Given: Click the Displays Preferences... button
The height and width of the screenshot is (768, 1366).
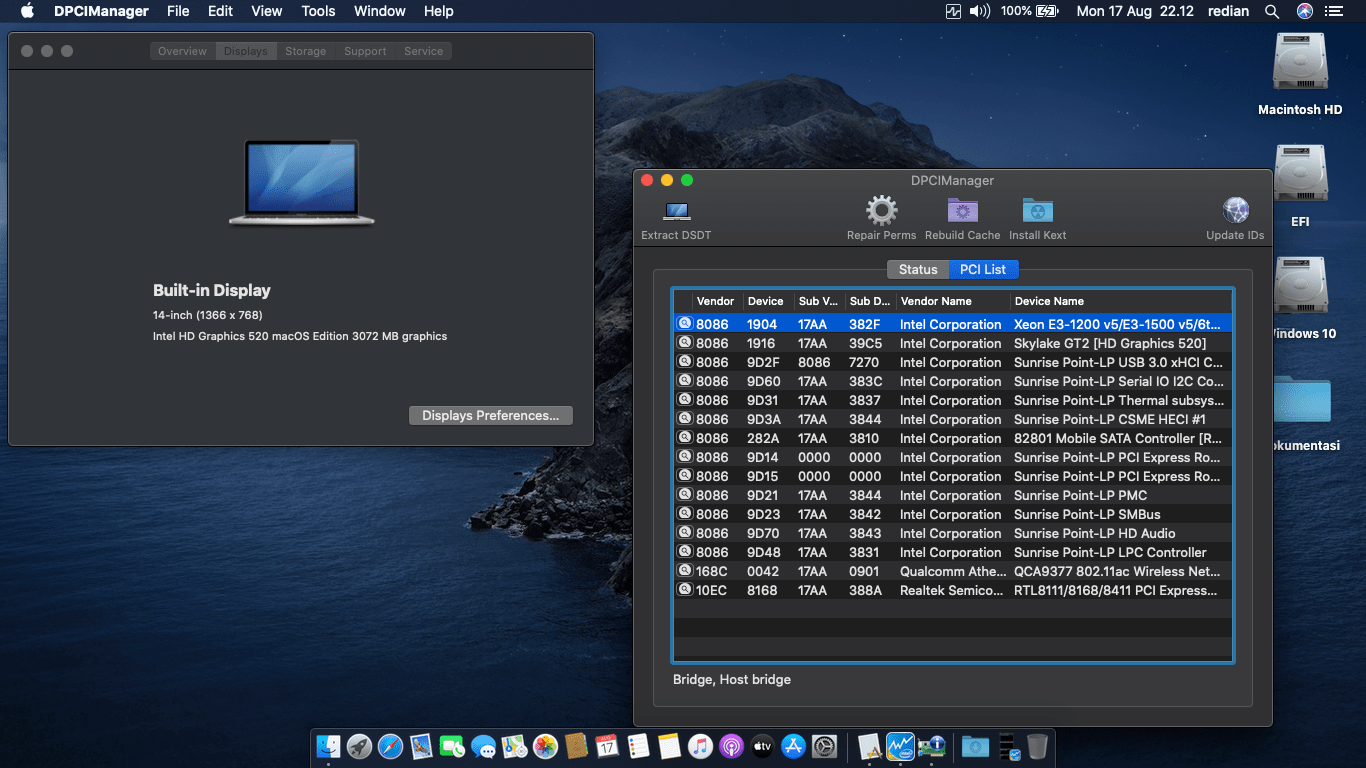Looking at the screenshot, I should click(491, 415).
